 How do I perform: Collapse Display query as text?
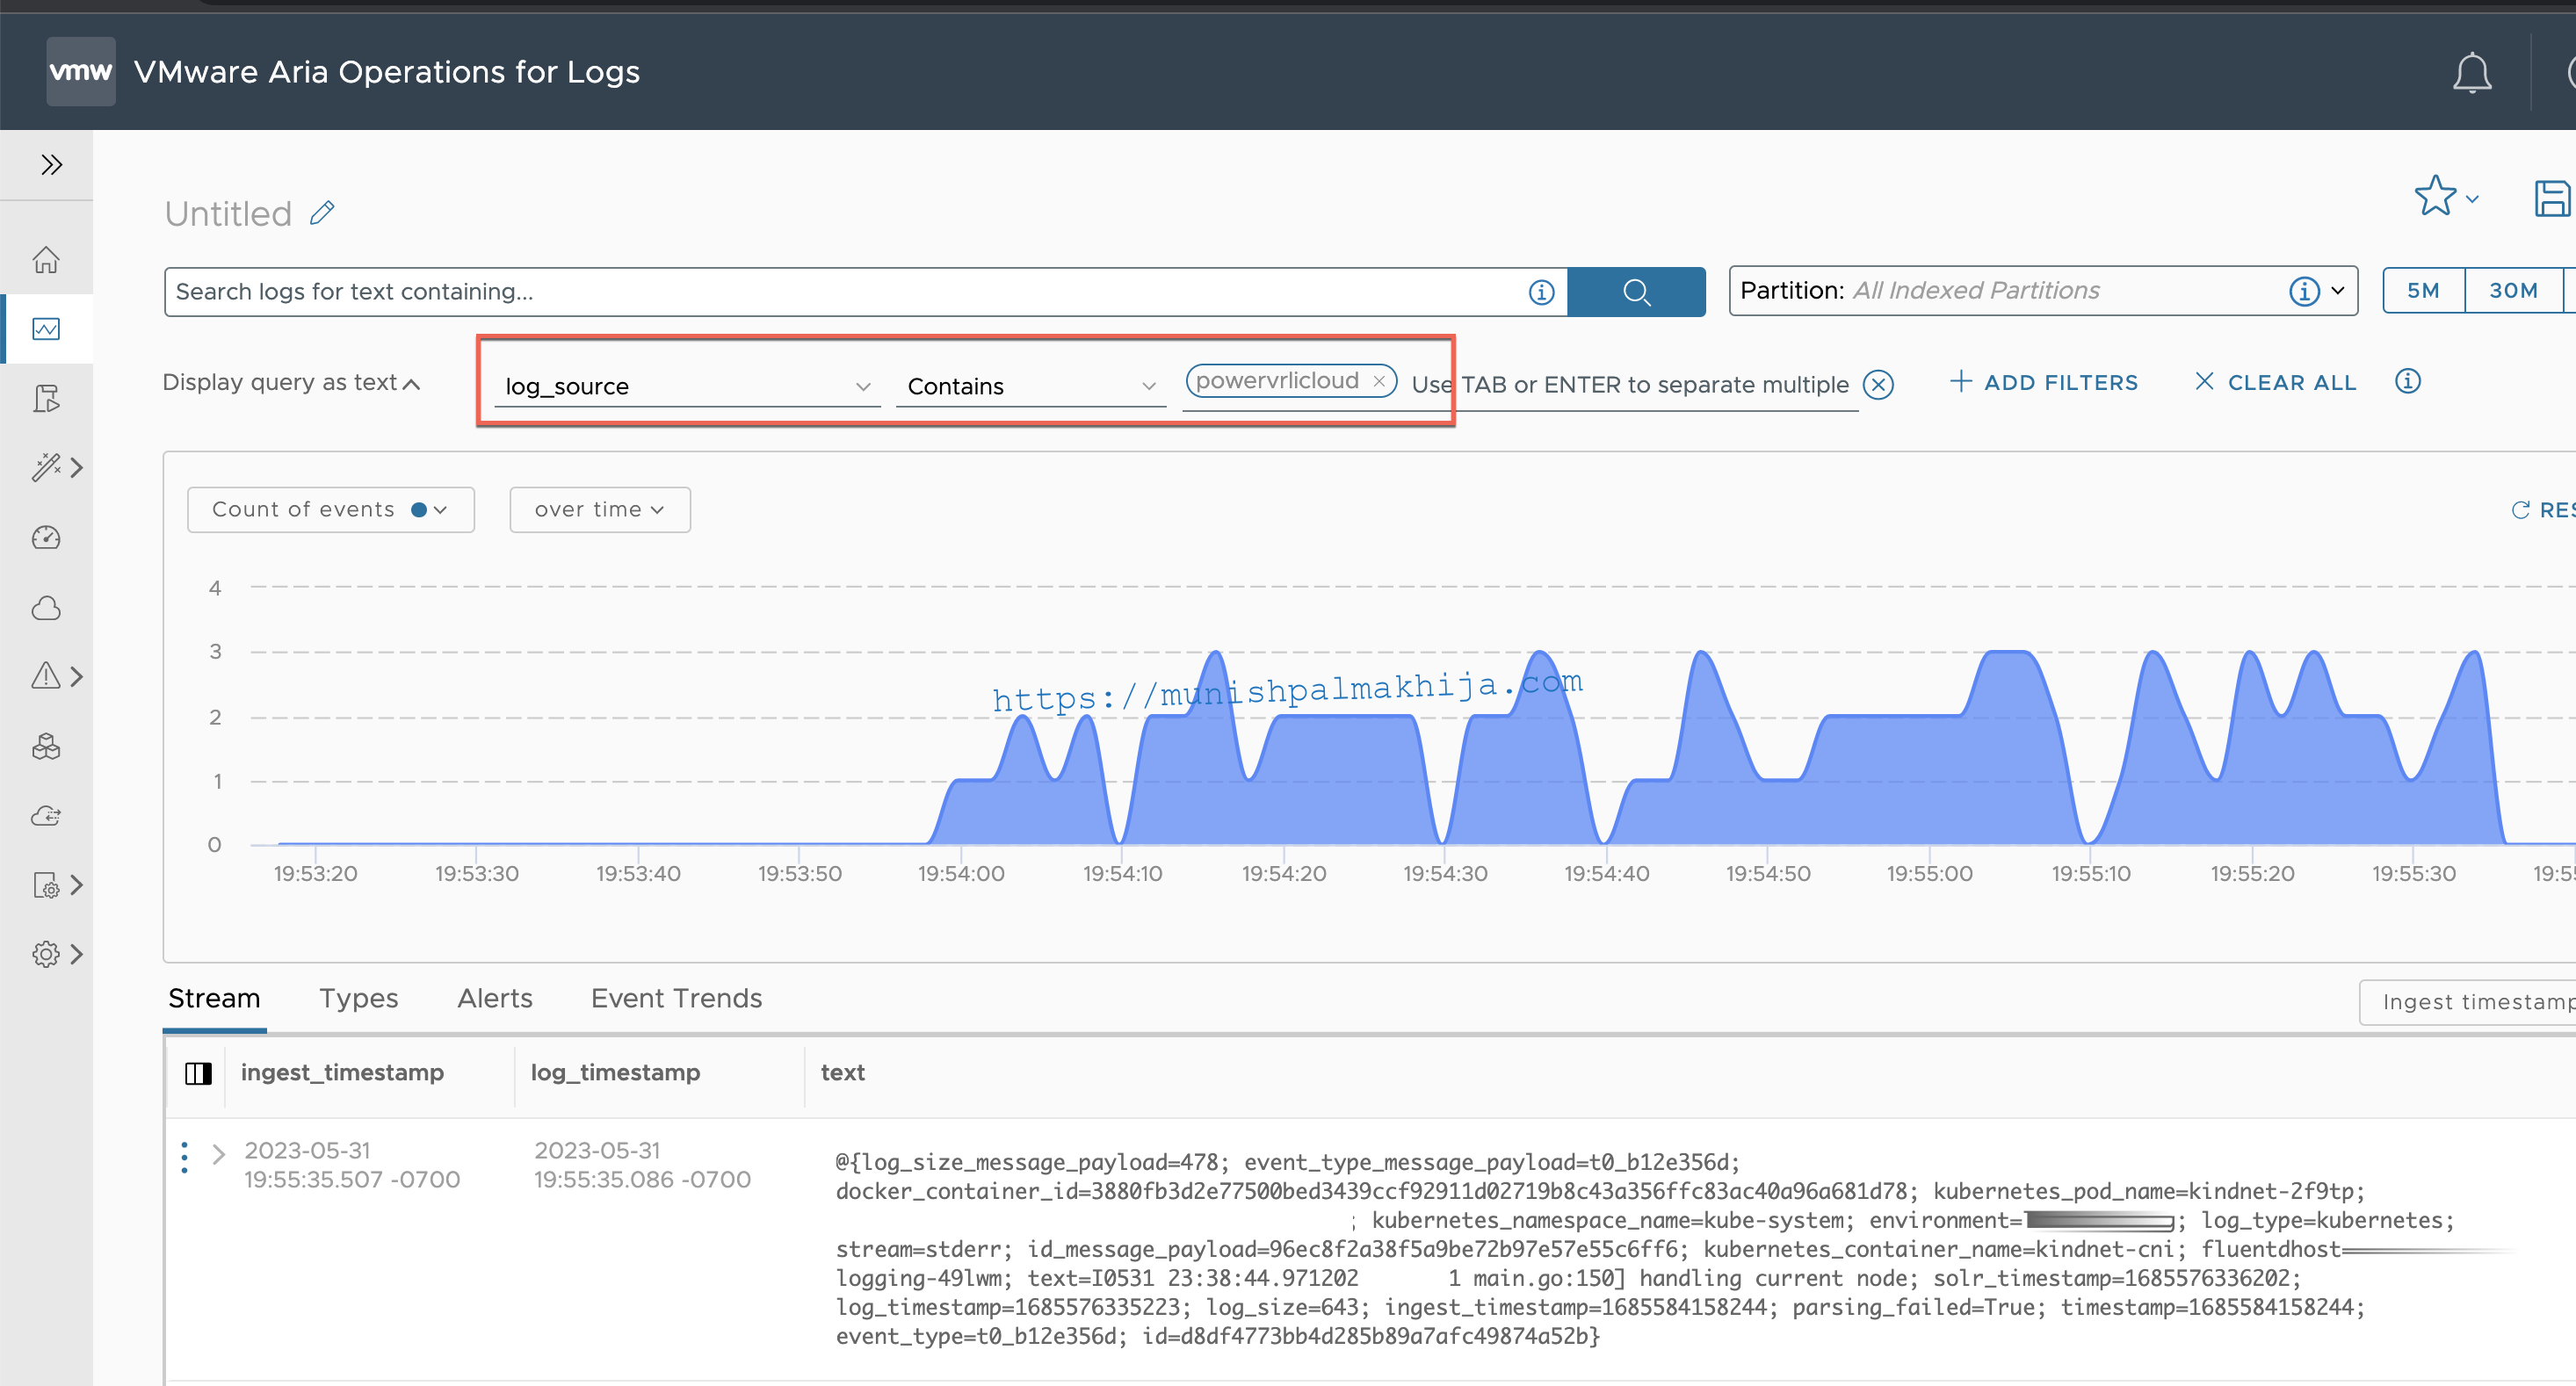291,382
